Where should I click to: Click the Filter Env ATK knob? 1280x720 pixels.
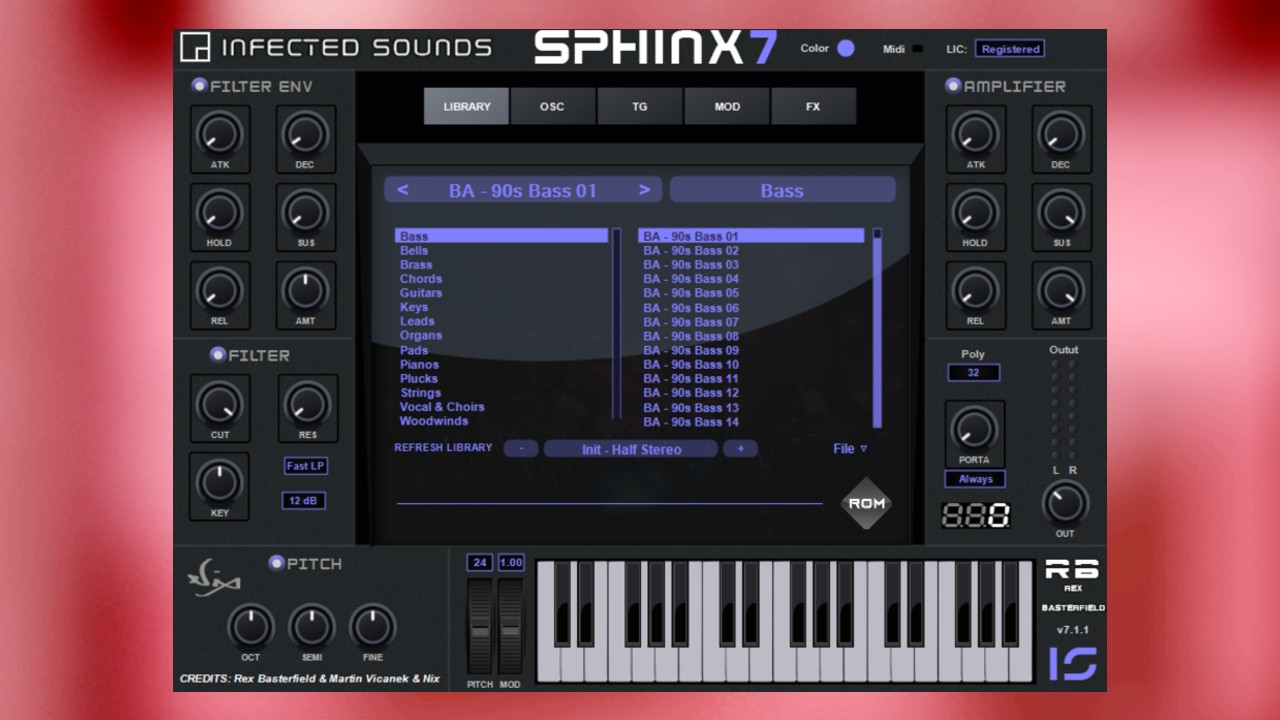(x=219, y=133)
